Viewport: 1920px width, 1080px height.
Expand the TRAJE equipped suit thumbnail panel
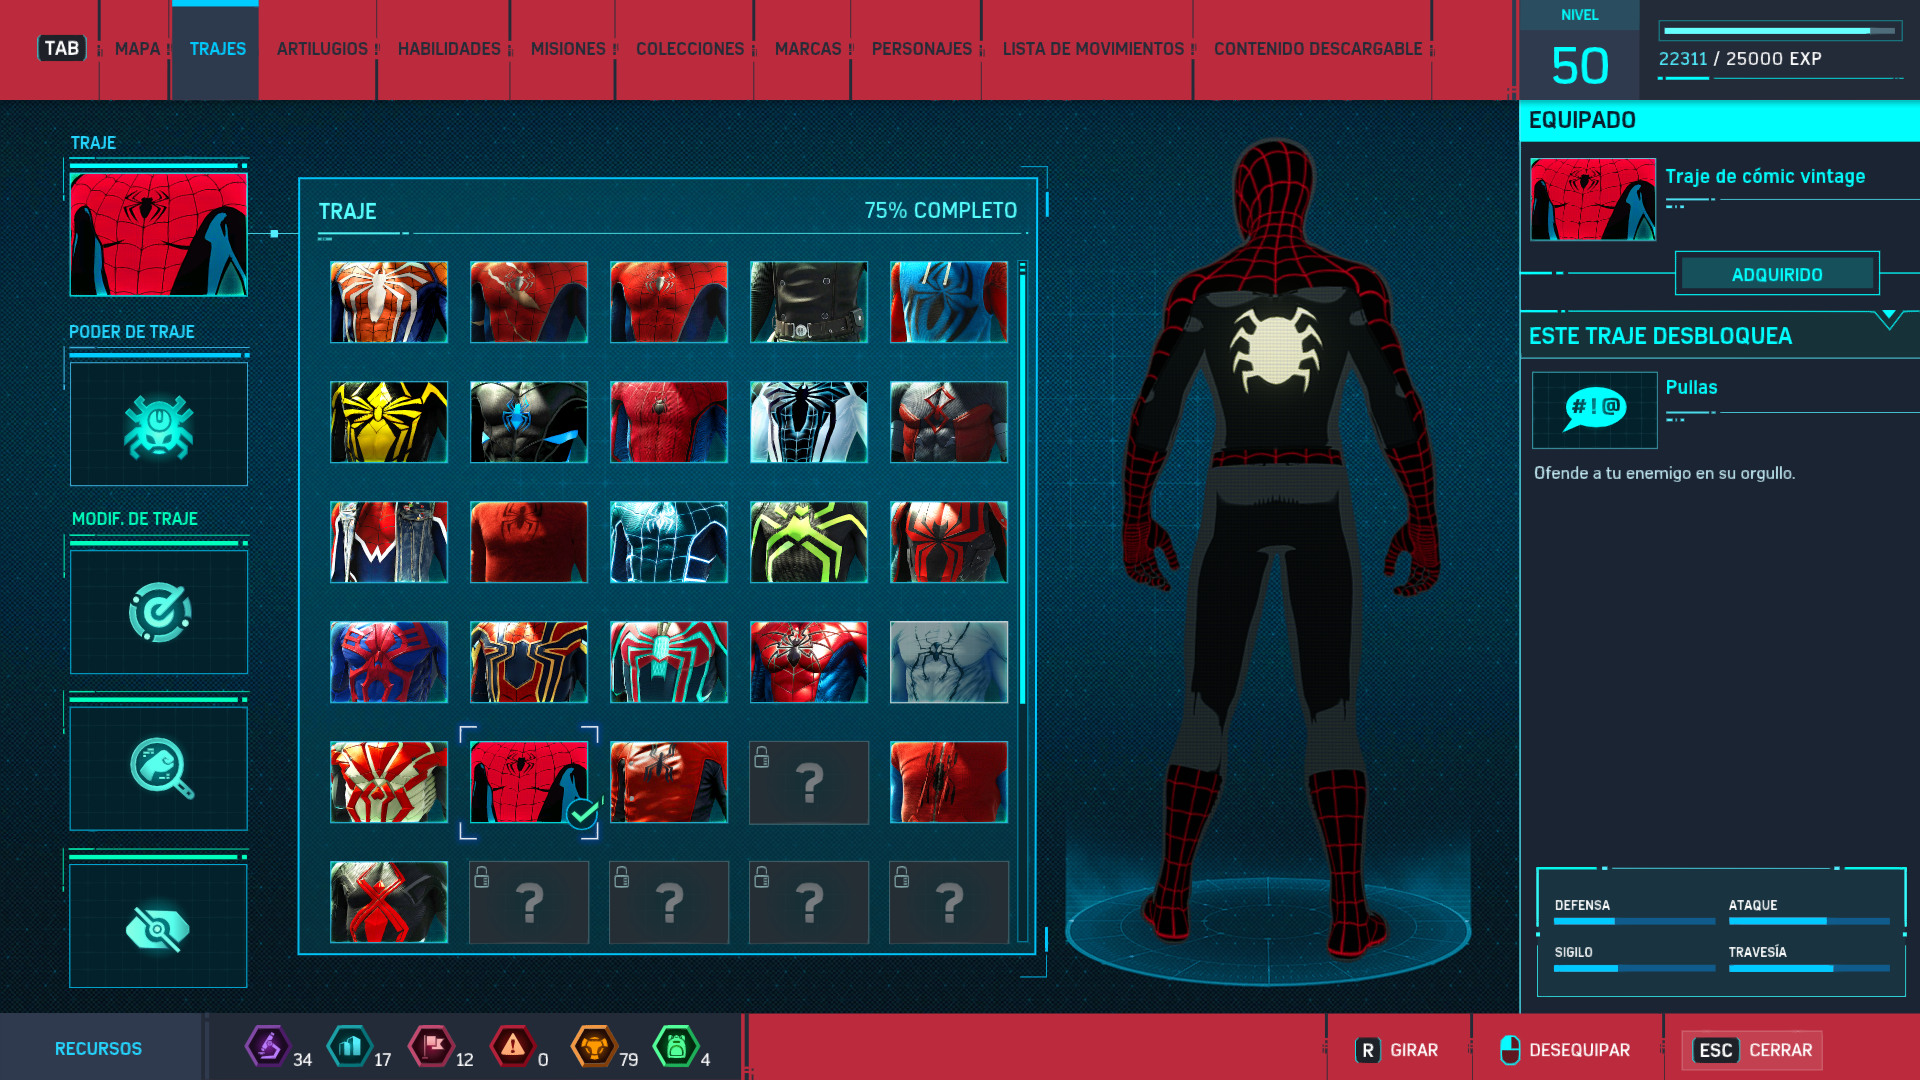click(x=159, y=234)
